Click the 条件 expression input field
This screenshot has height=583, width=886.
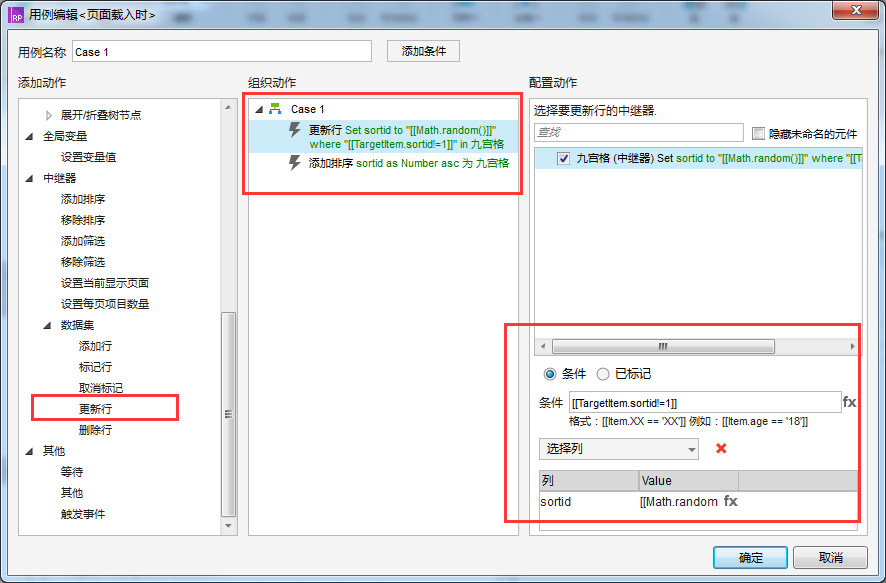705,403
